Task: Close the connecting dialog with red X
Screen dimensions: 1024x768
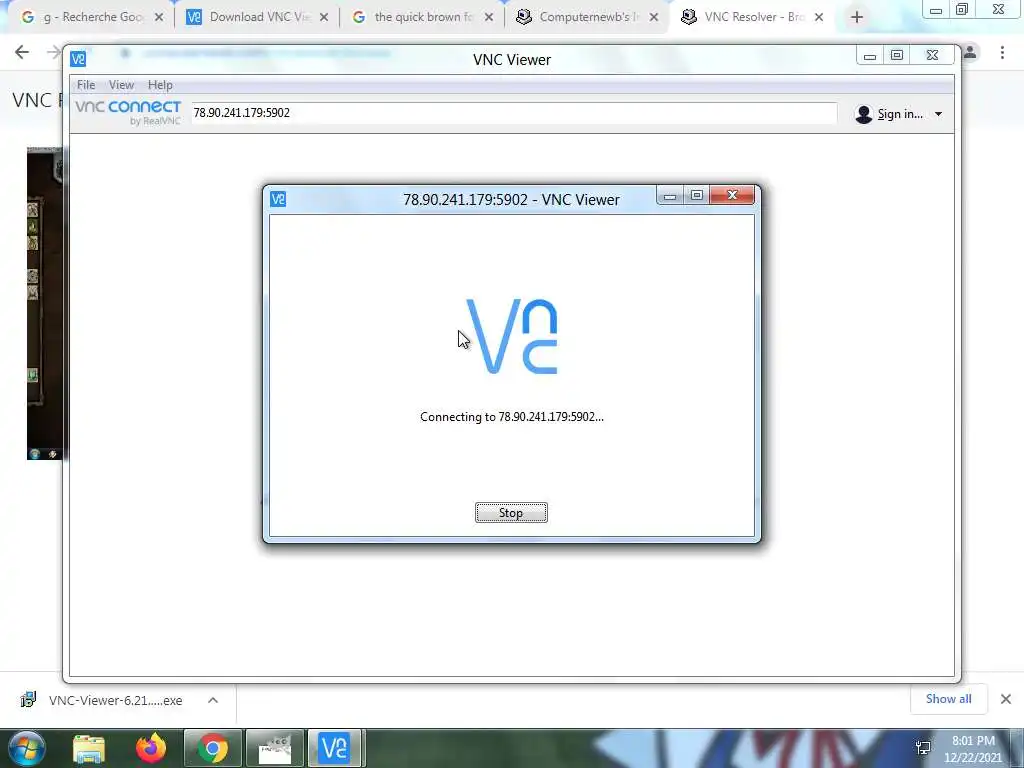Action: tap(732, 195)
